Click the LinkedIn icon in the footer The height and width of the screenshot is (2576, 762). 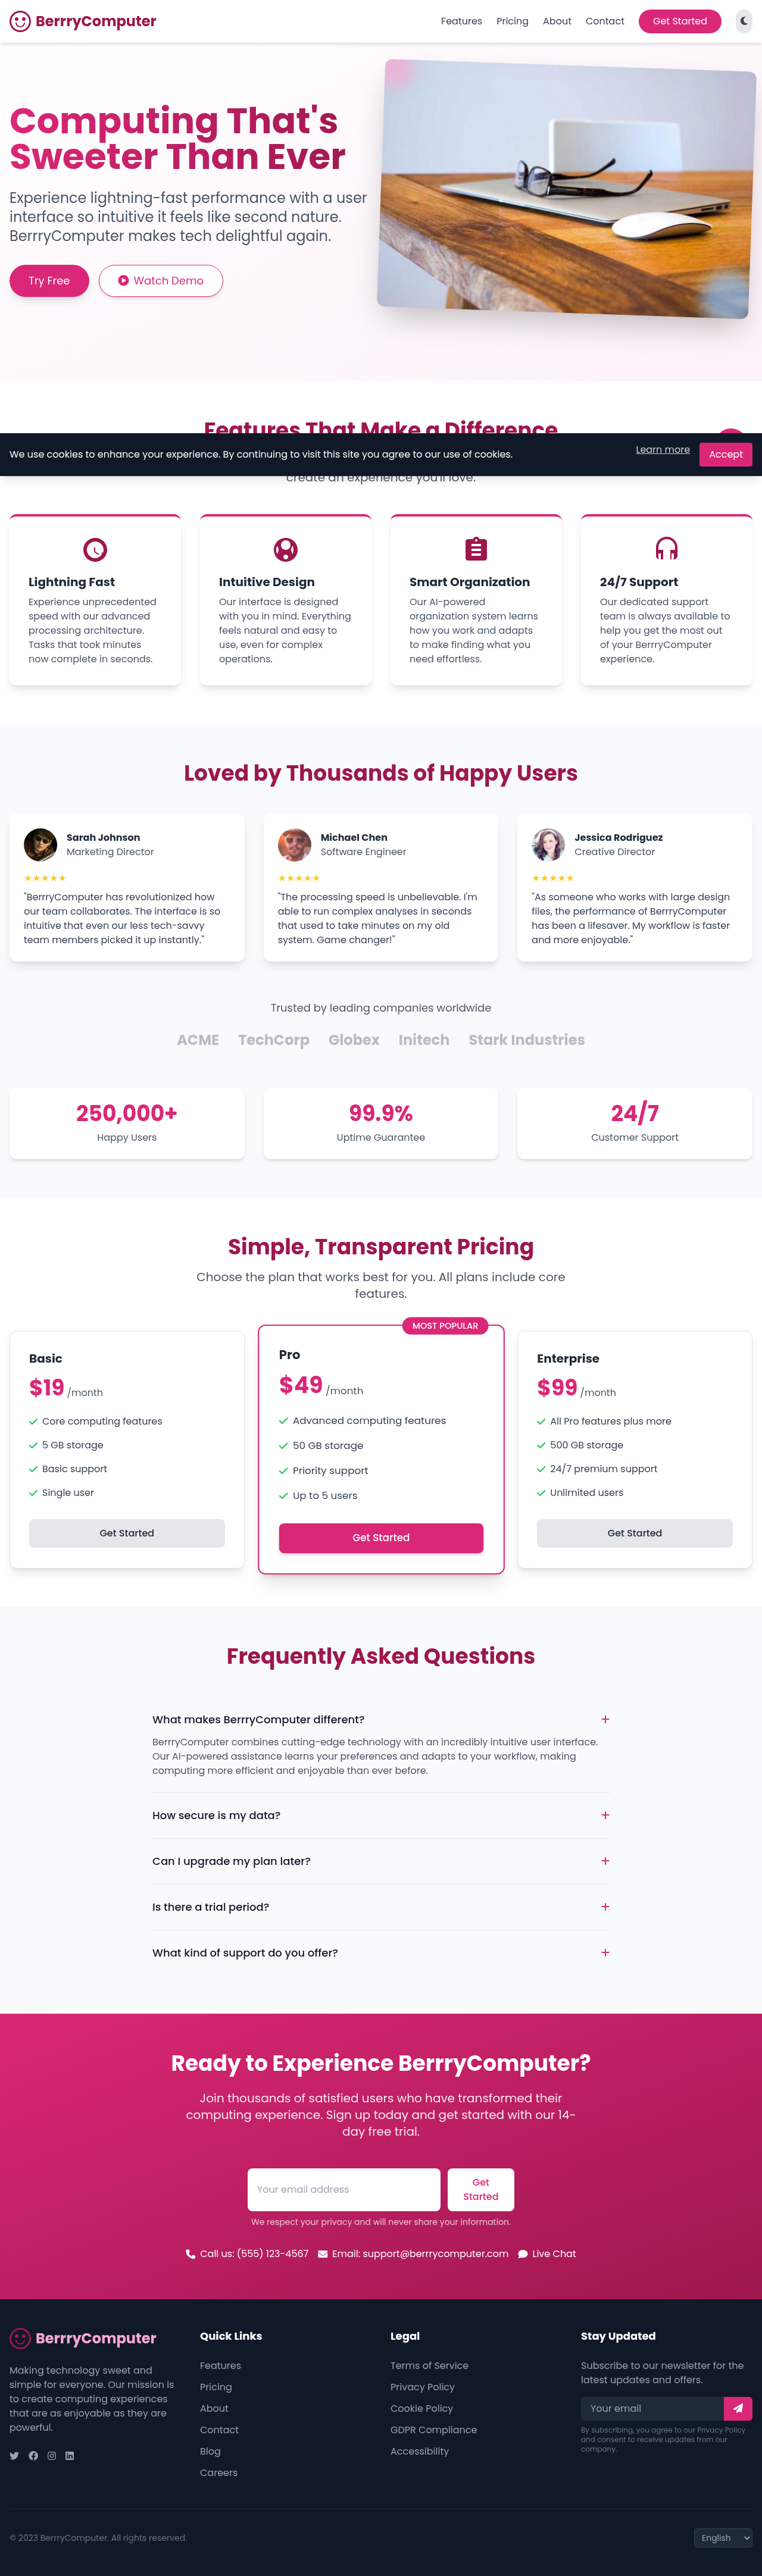(x=70, y=2455)
